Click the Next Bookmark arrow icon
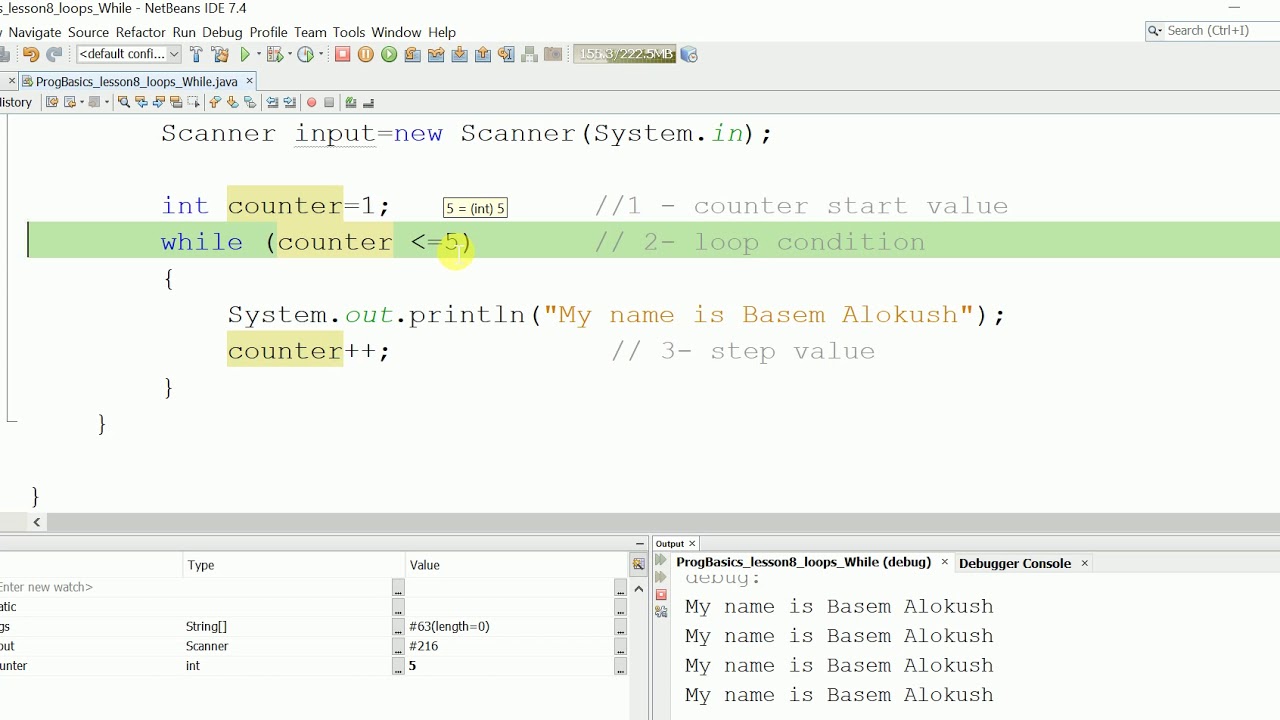Screen dimensions: 1280x720 (232, 102)
